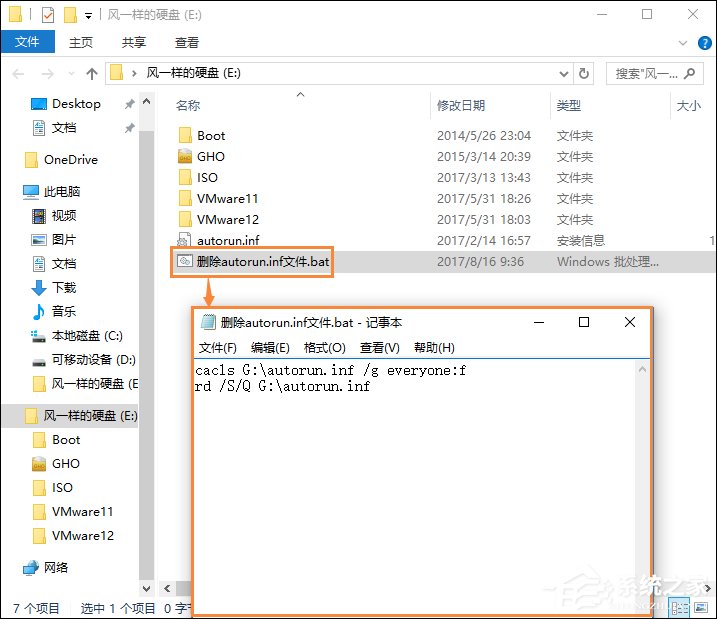Open address bar history dropdown
Screen dimensions: 717x619
coord(564,74)
